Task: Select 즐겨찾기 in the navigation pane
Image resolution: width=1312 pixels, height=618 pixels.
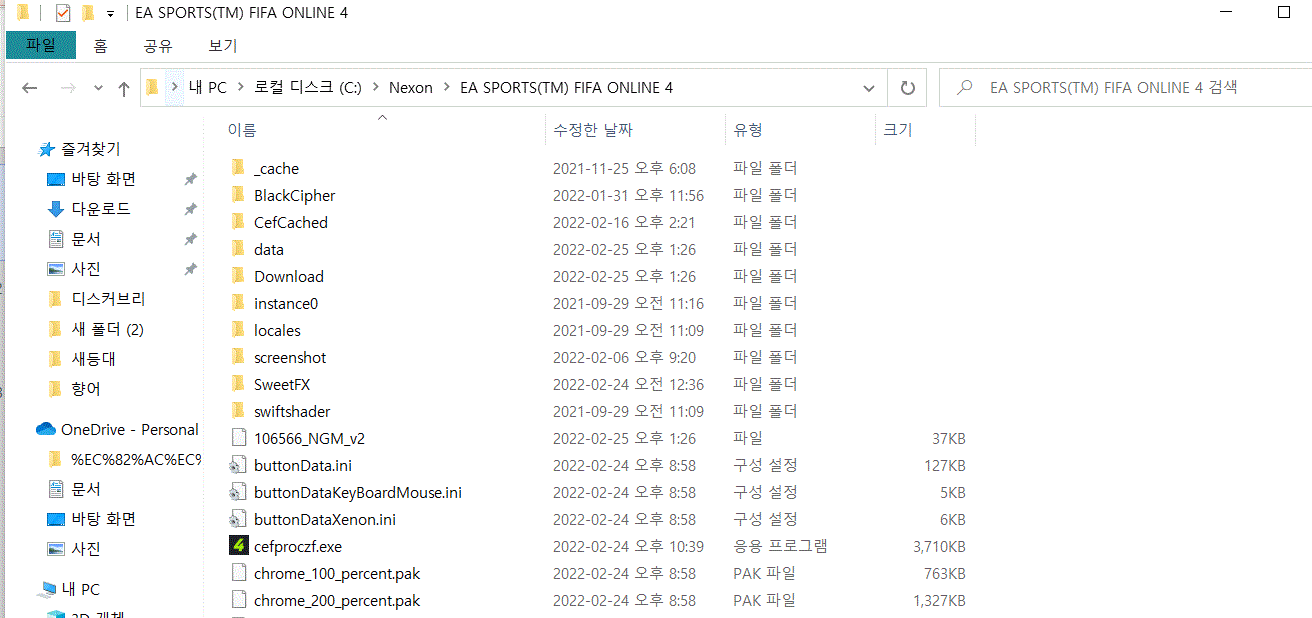Action: (x=91, y=149)
